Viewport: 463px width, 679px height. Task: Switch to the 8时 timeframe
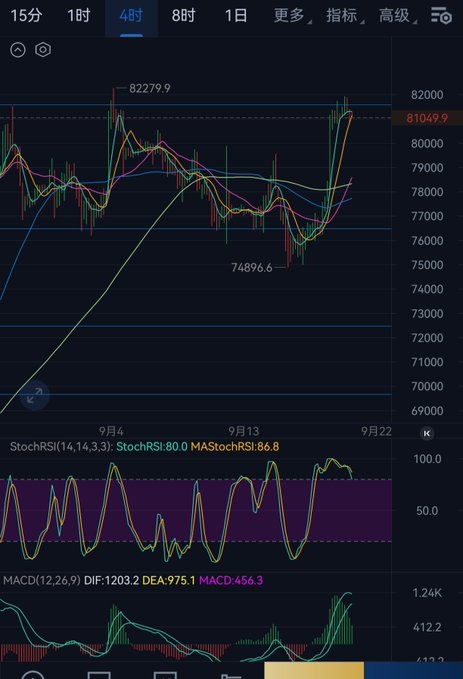(183, 16)
